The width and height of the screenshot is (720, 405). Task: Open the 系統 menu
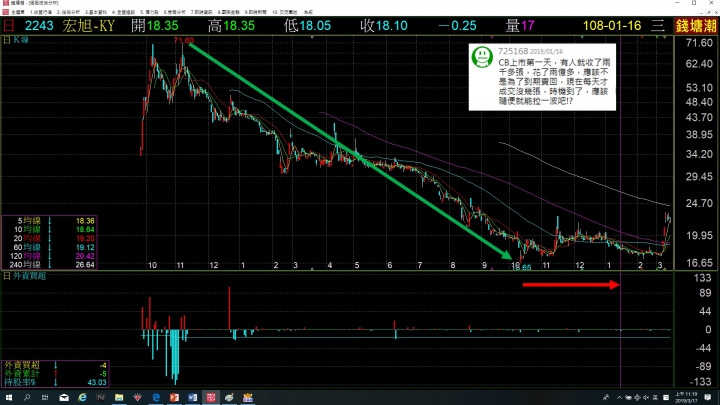pos(308,12)
